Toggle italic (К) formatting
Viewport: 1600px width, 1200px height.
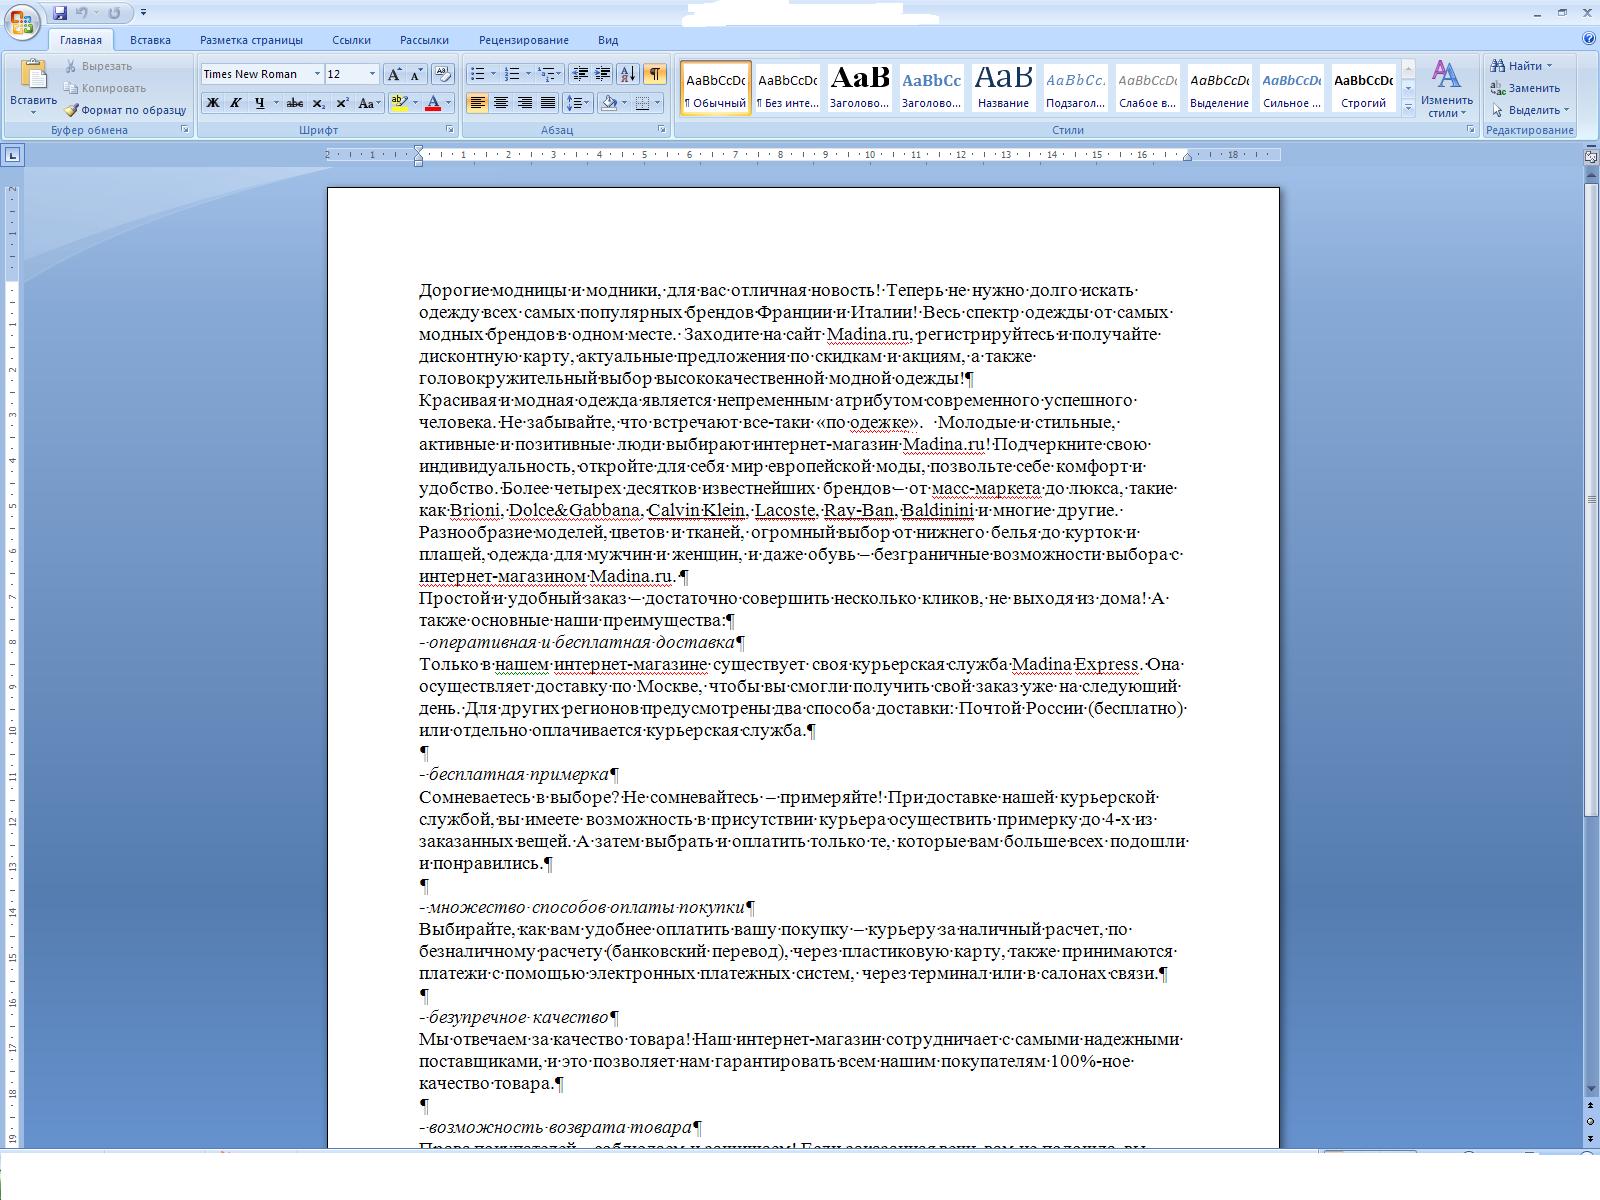235,103
